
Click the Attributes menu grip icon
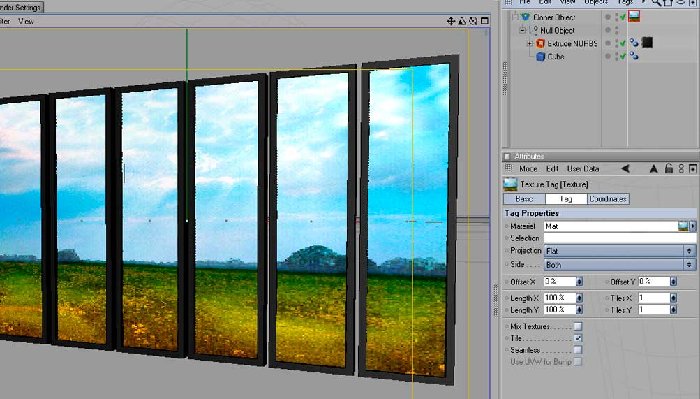click(x=508, y=168)
